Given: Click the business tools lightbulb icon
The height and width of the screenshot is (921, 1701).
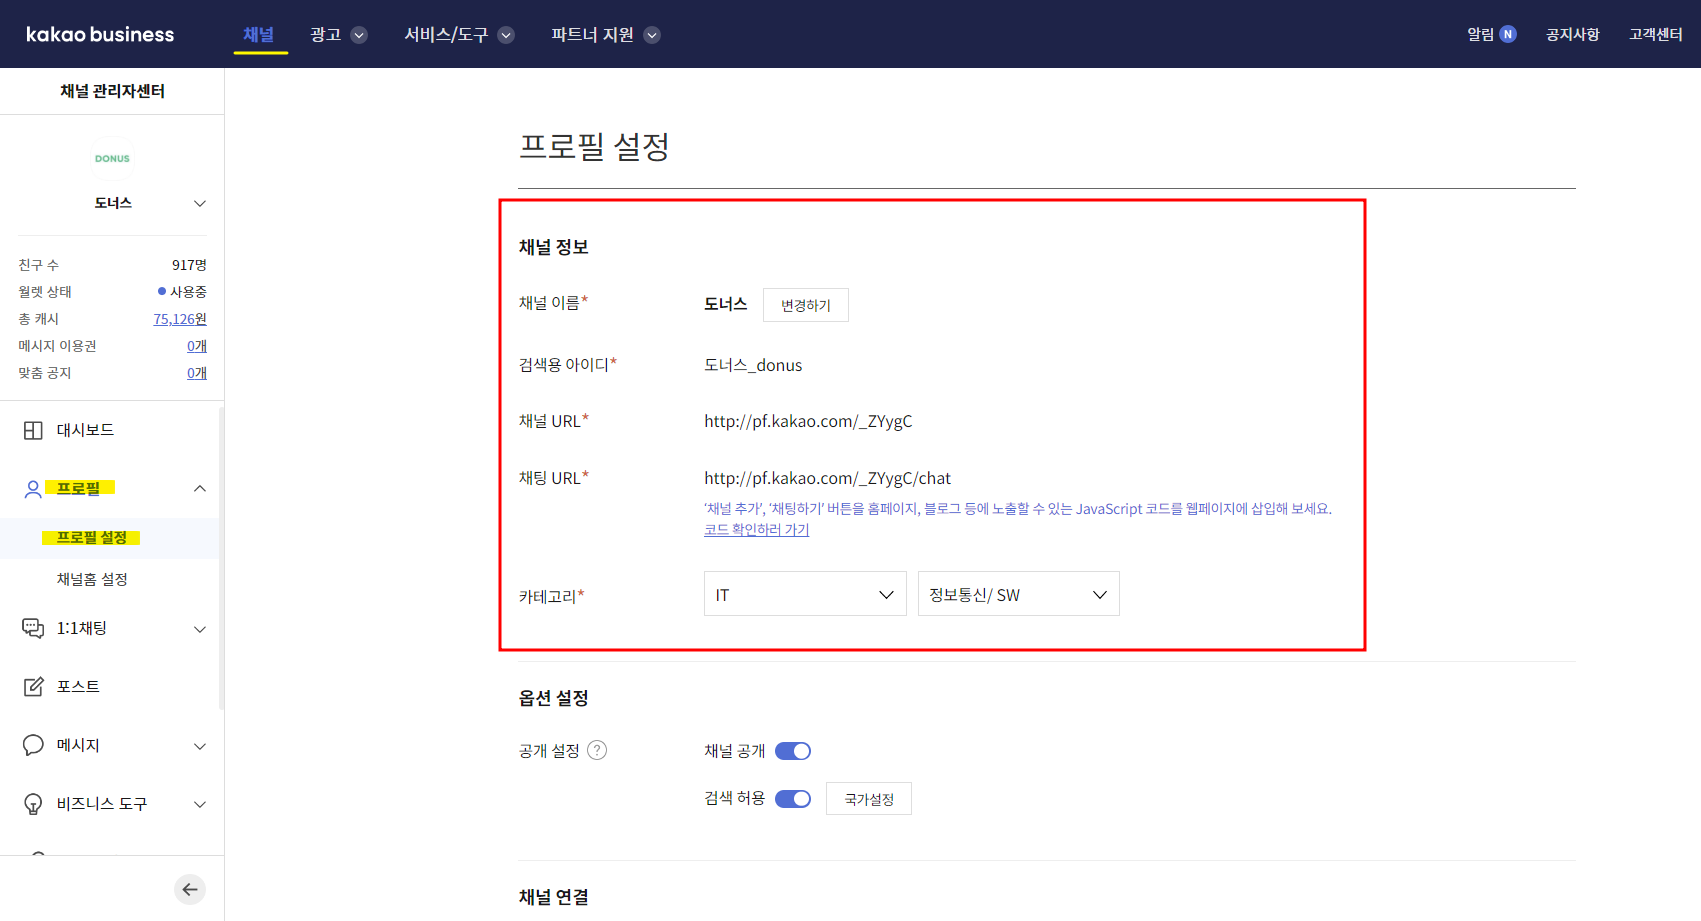Looking at the screenshot, I should click(33, 804).
